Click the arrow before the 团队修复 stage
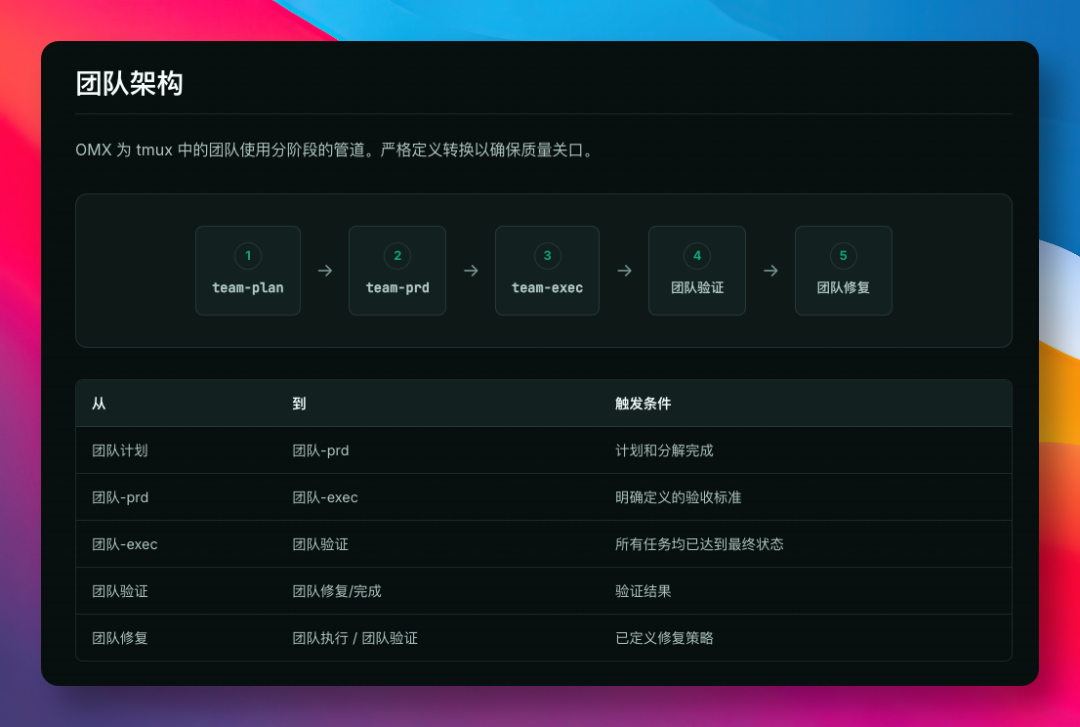1080x727 pixels. coord(770,270)
